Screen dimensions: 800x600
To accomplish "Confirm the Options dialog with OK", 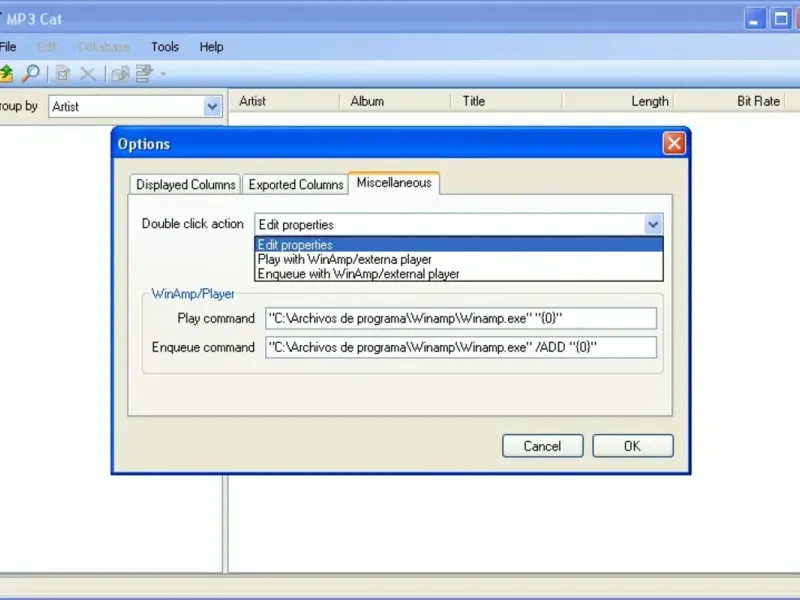I will coord(633,446).
